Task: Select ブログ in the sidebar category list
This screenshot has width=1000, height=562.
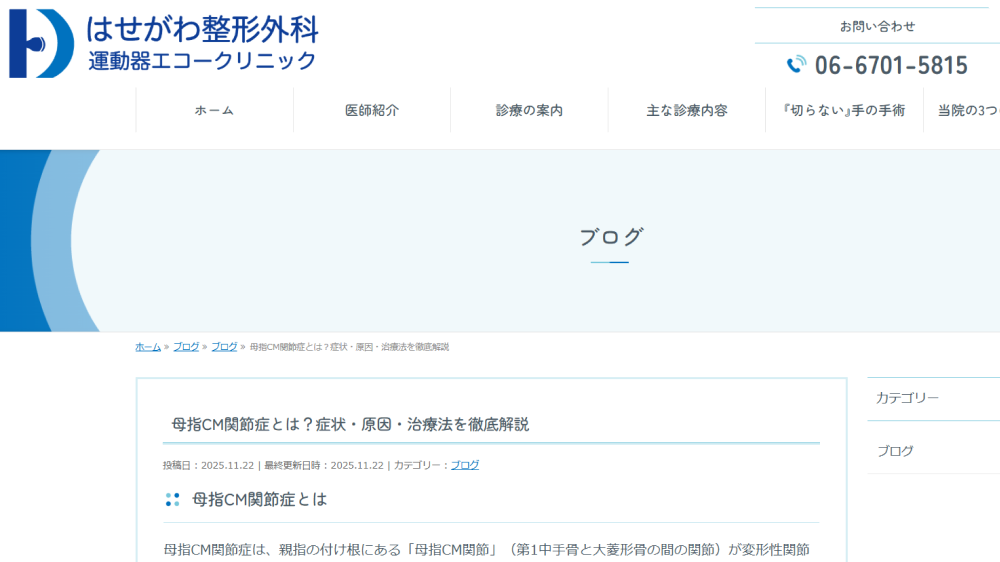Action: click(x=895, y=451)
